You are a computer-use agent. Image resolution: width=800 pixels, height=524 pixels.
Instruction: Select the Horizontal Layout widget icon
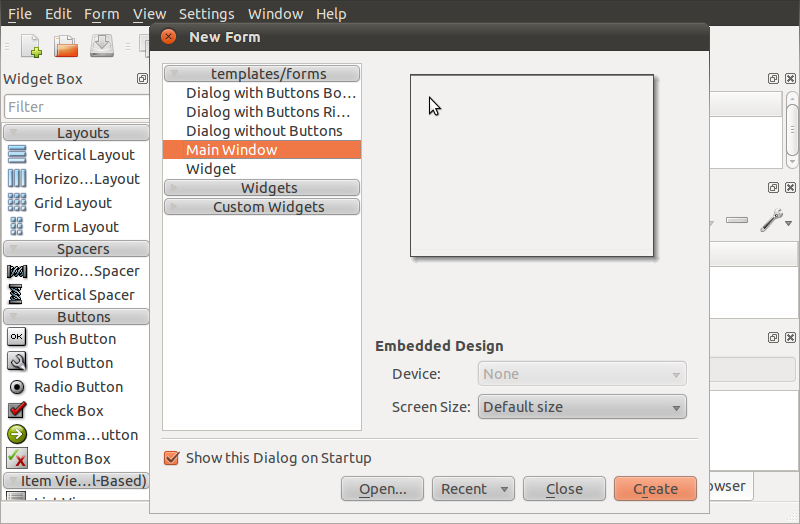[x=17, y=179]
